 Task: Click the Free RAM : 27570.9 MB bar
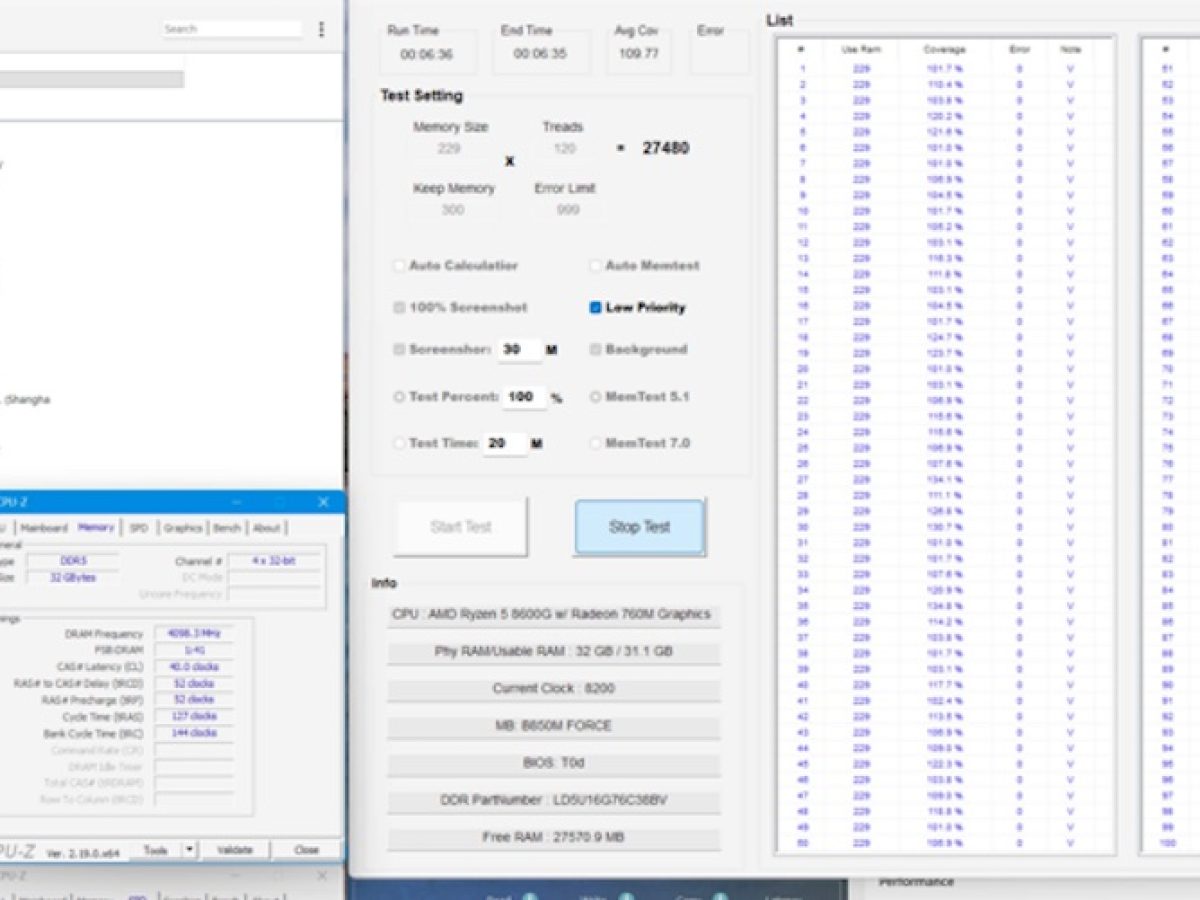553,838
